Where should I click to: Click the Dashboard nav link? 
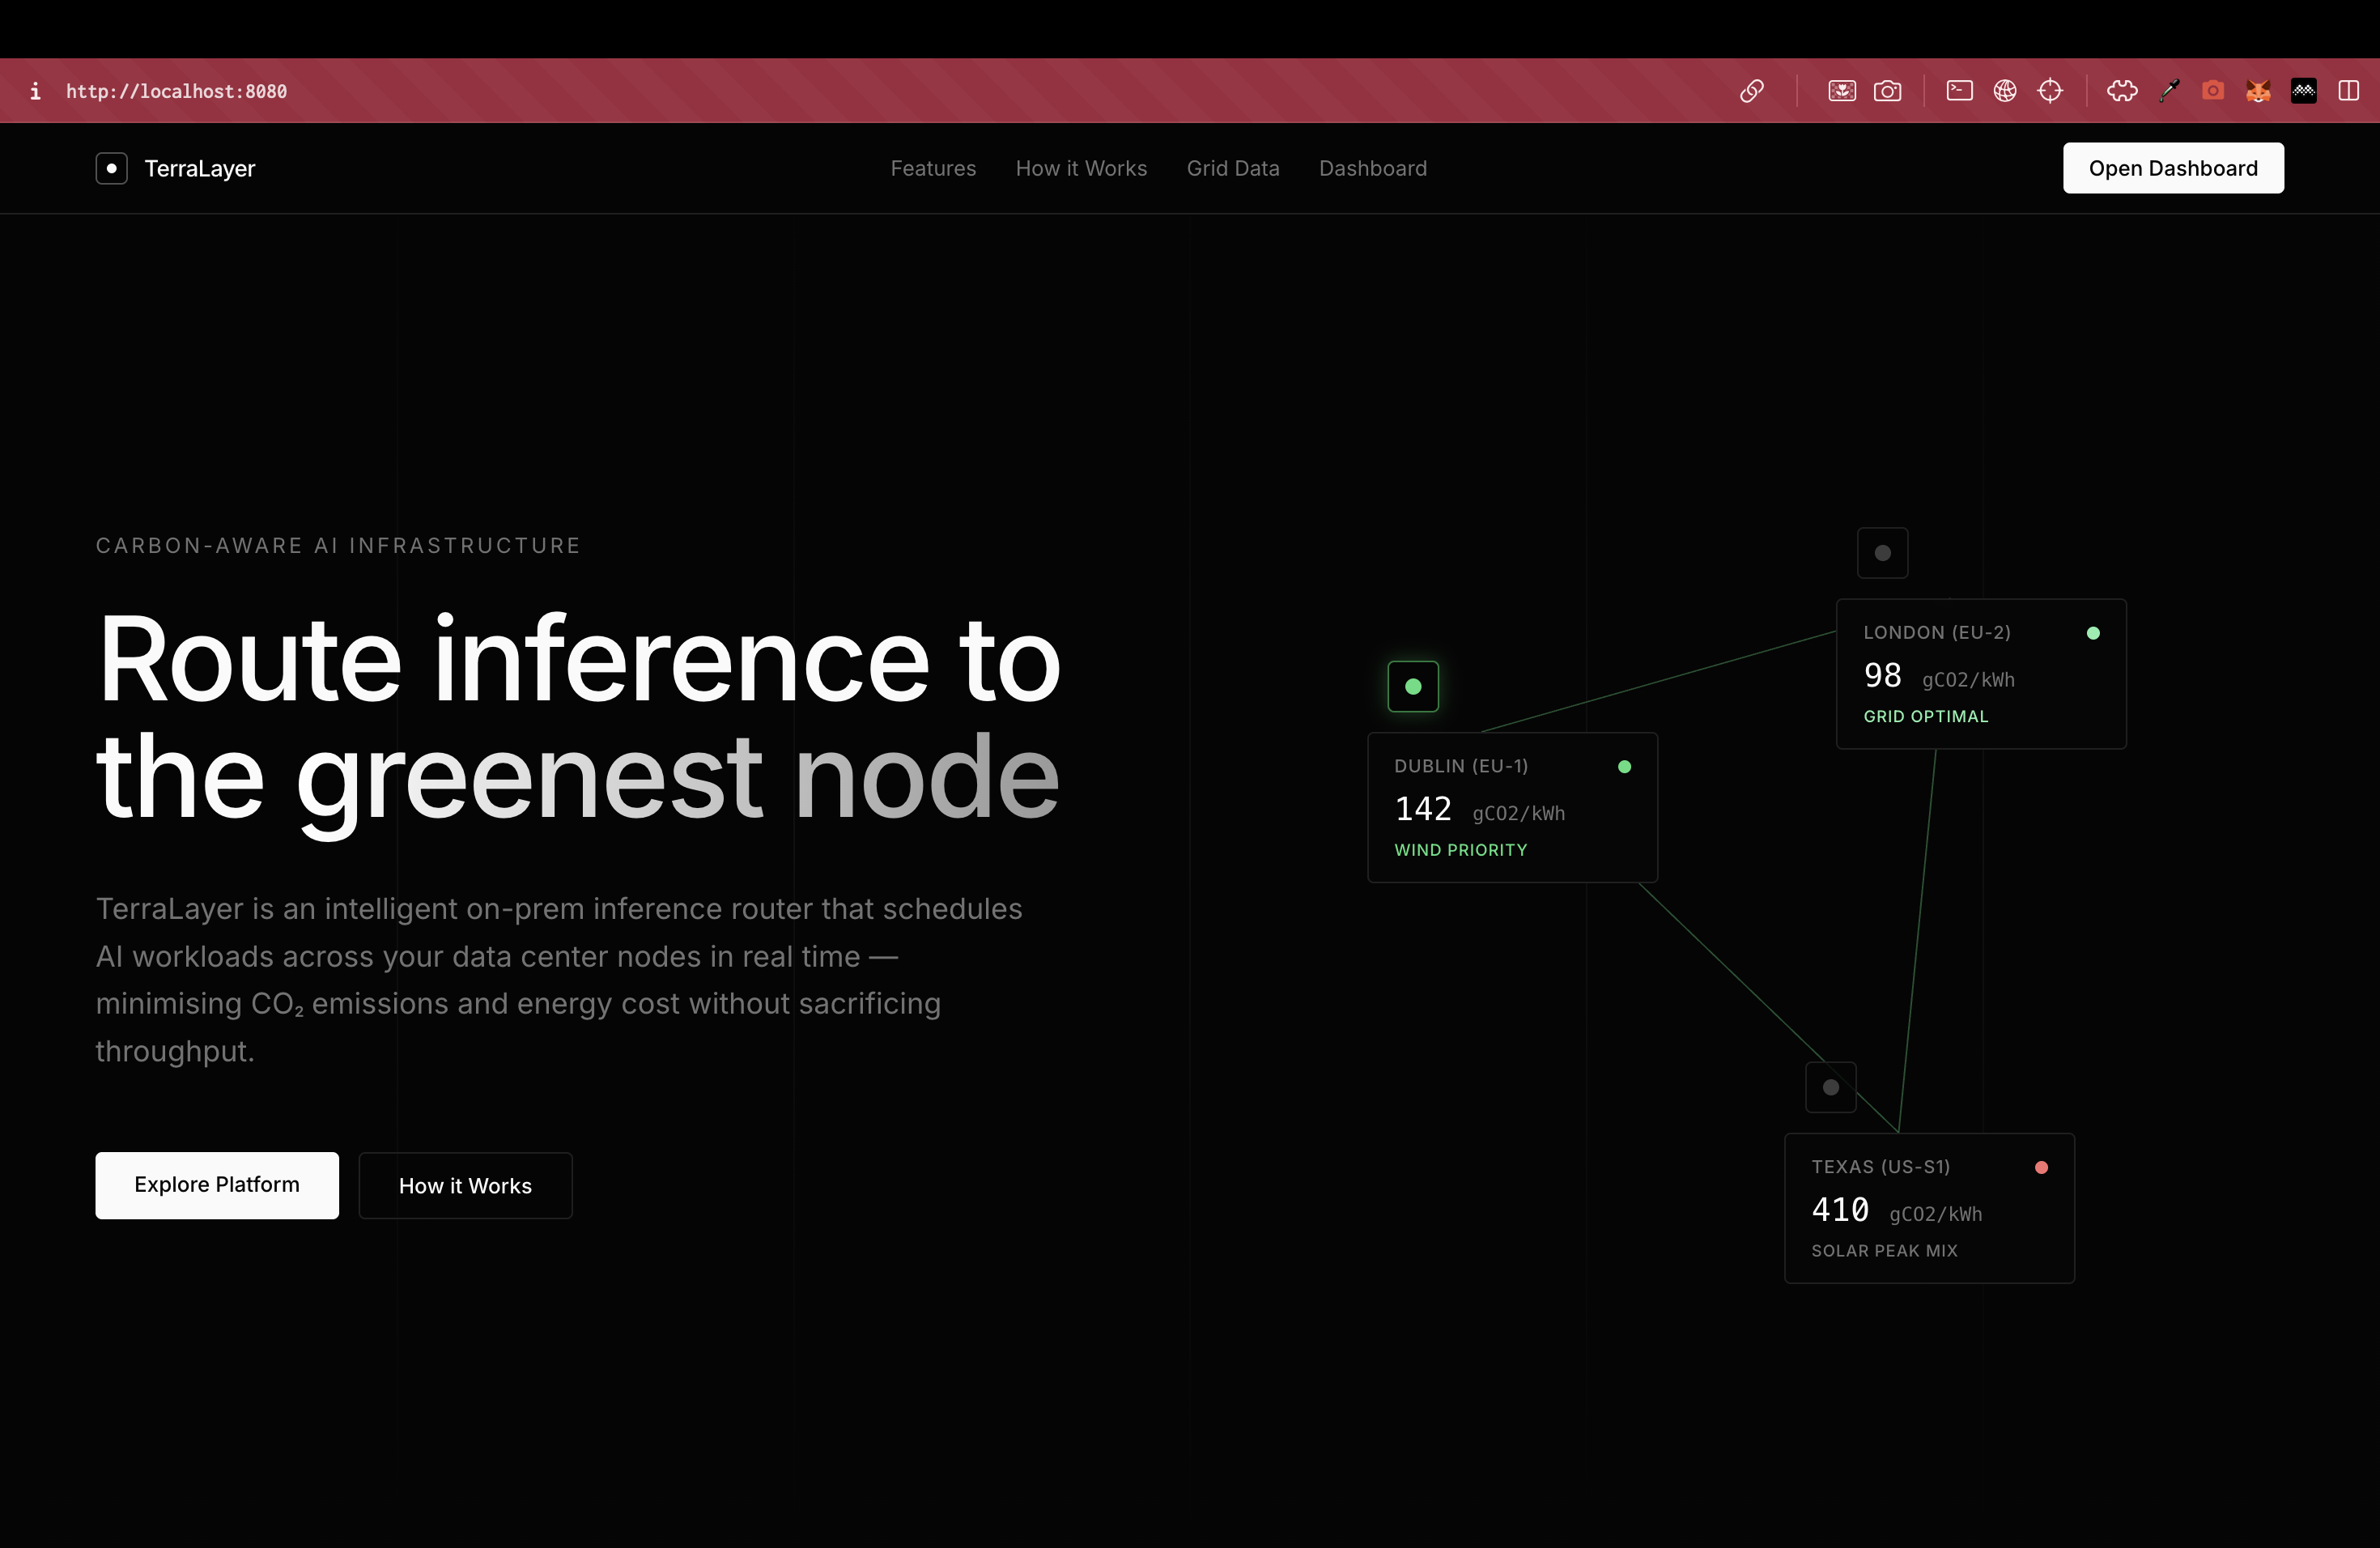point(1372,168)
